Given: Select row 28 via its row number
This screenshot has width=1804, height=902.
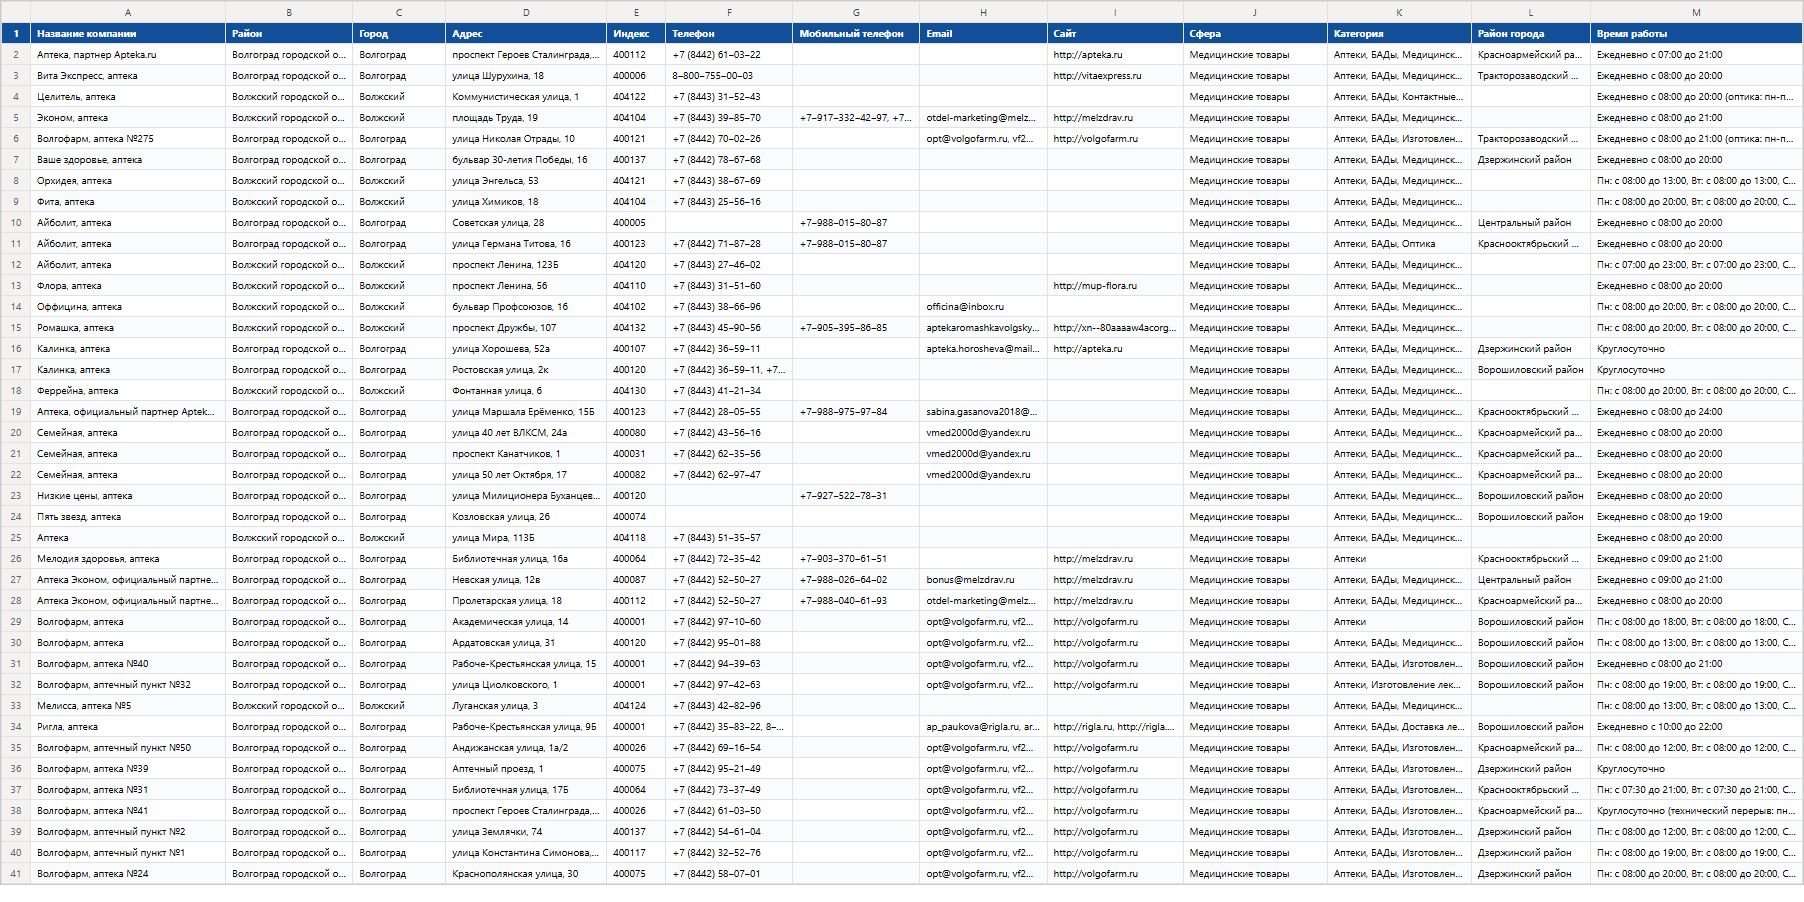Looking at the screenshot, I should 16,601.
